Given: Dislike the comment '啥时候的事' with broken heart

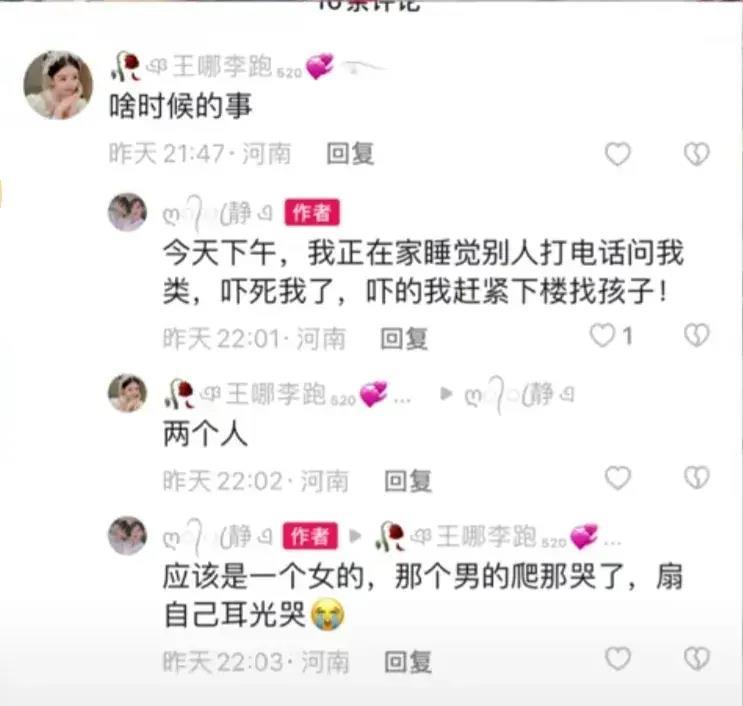Looking at the screenshot, I should (x=697, y=154).
